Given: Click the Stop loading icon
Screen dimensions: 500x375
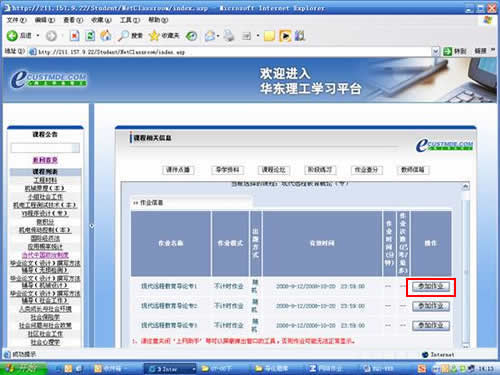Looking at the screenshot, I should click(x=74, y=35).
